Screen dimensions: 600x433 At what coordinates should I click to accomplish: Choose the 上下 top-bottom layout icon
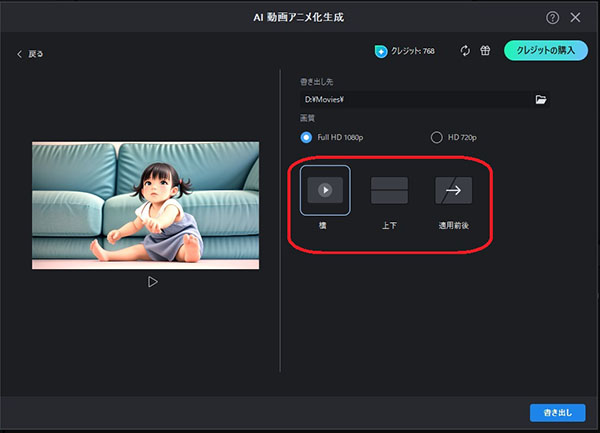[389, 190]
